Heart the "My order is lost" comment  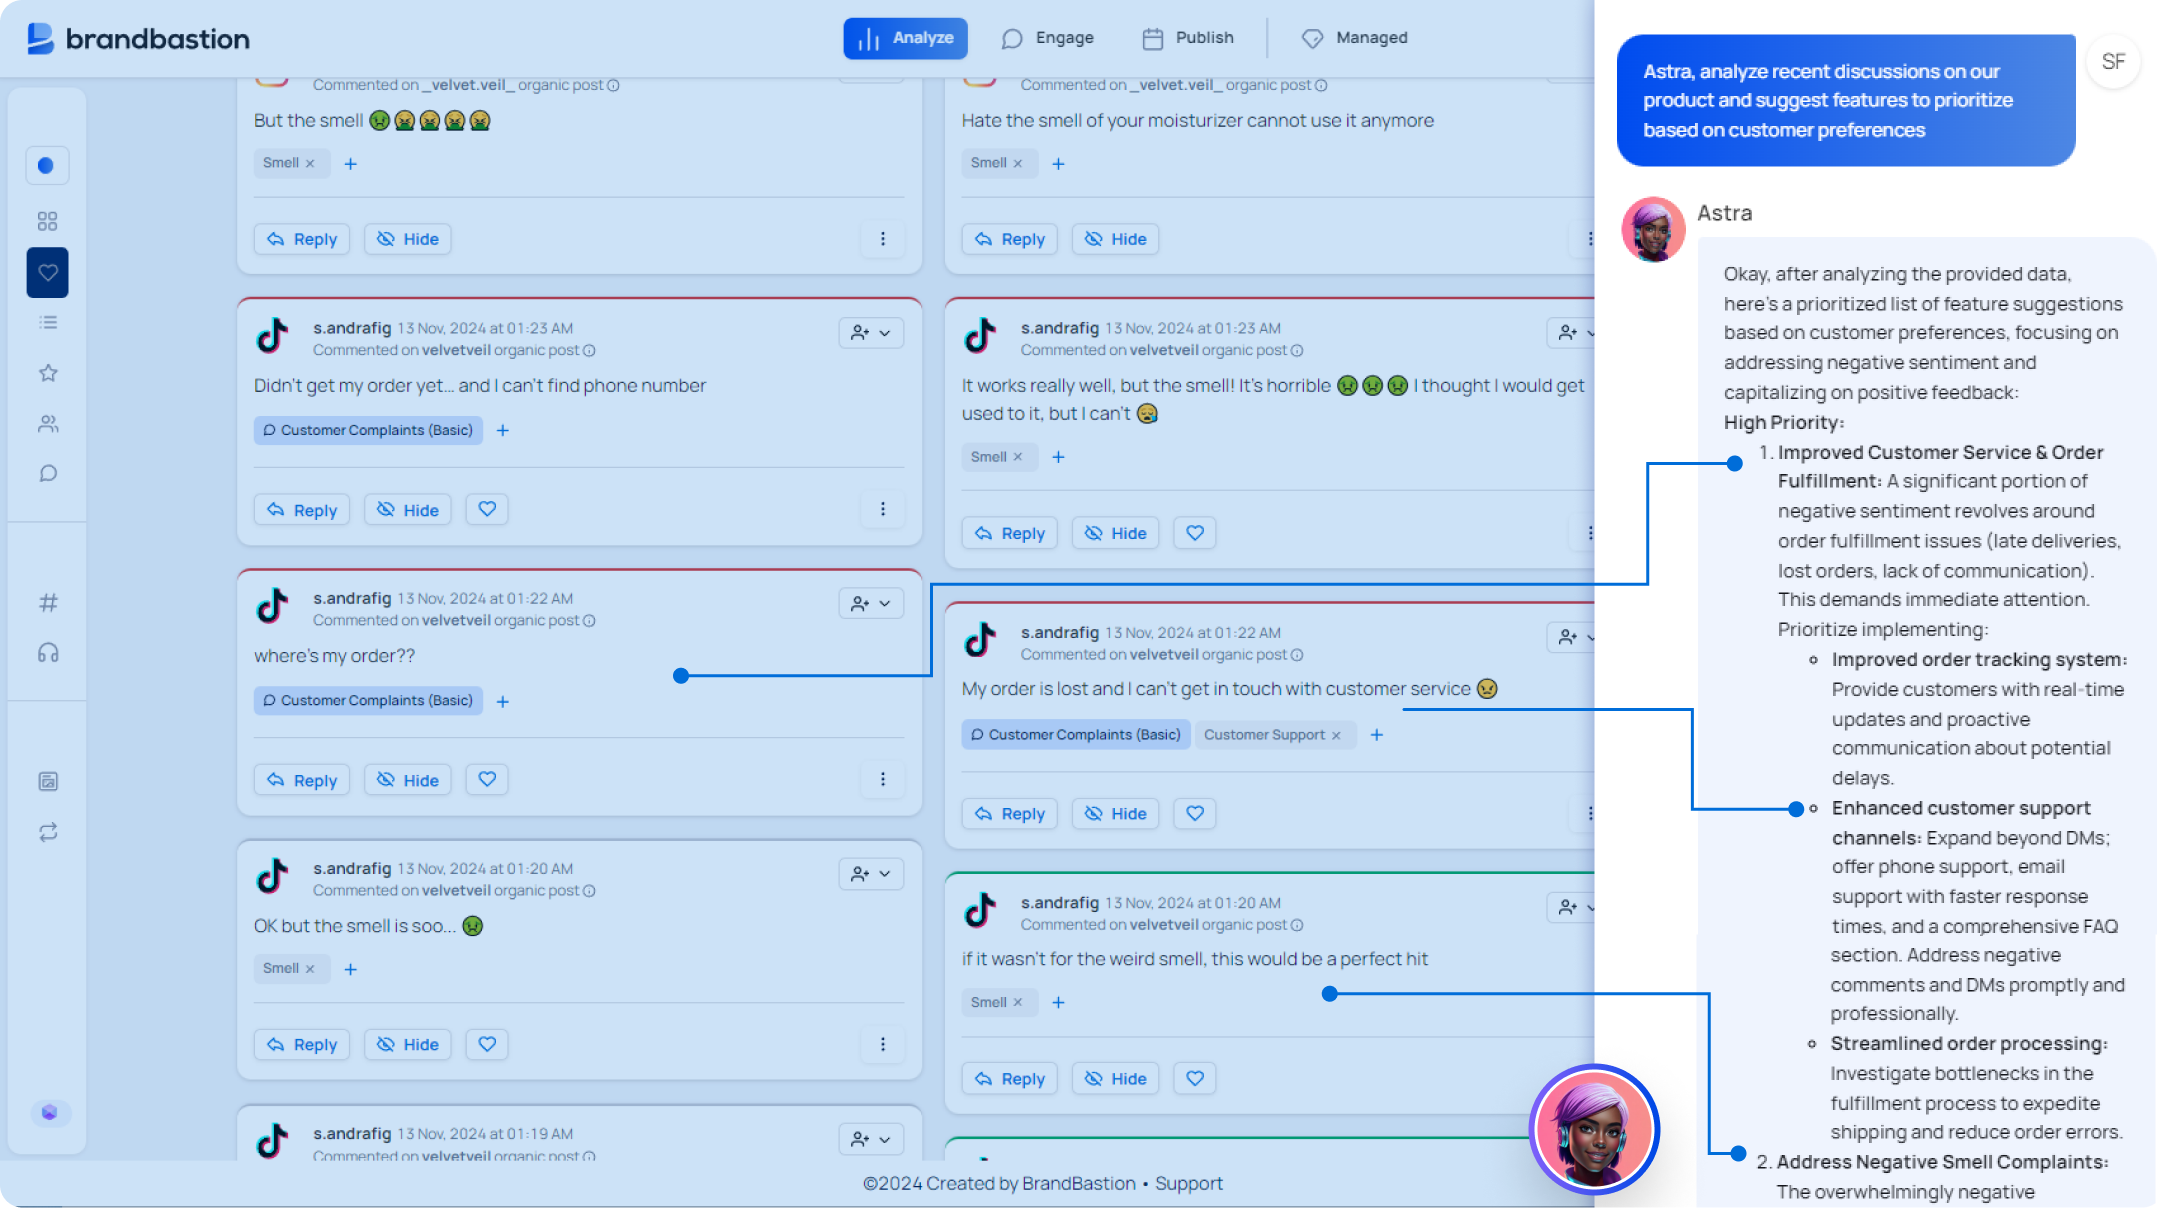1194,813
